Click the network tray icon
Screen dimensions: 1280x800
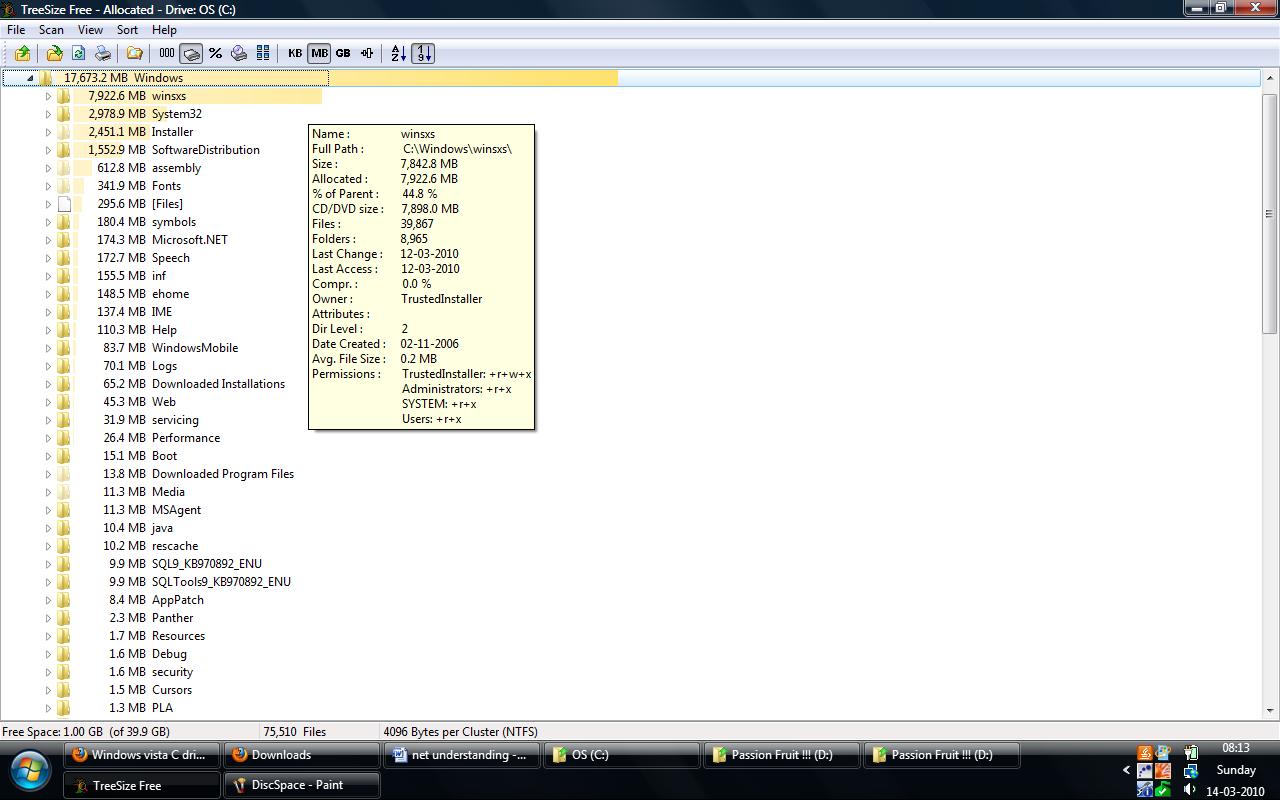point(1190,771)
